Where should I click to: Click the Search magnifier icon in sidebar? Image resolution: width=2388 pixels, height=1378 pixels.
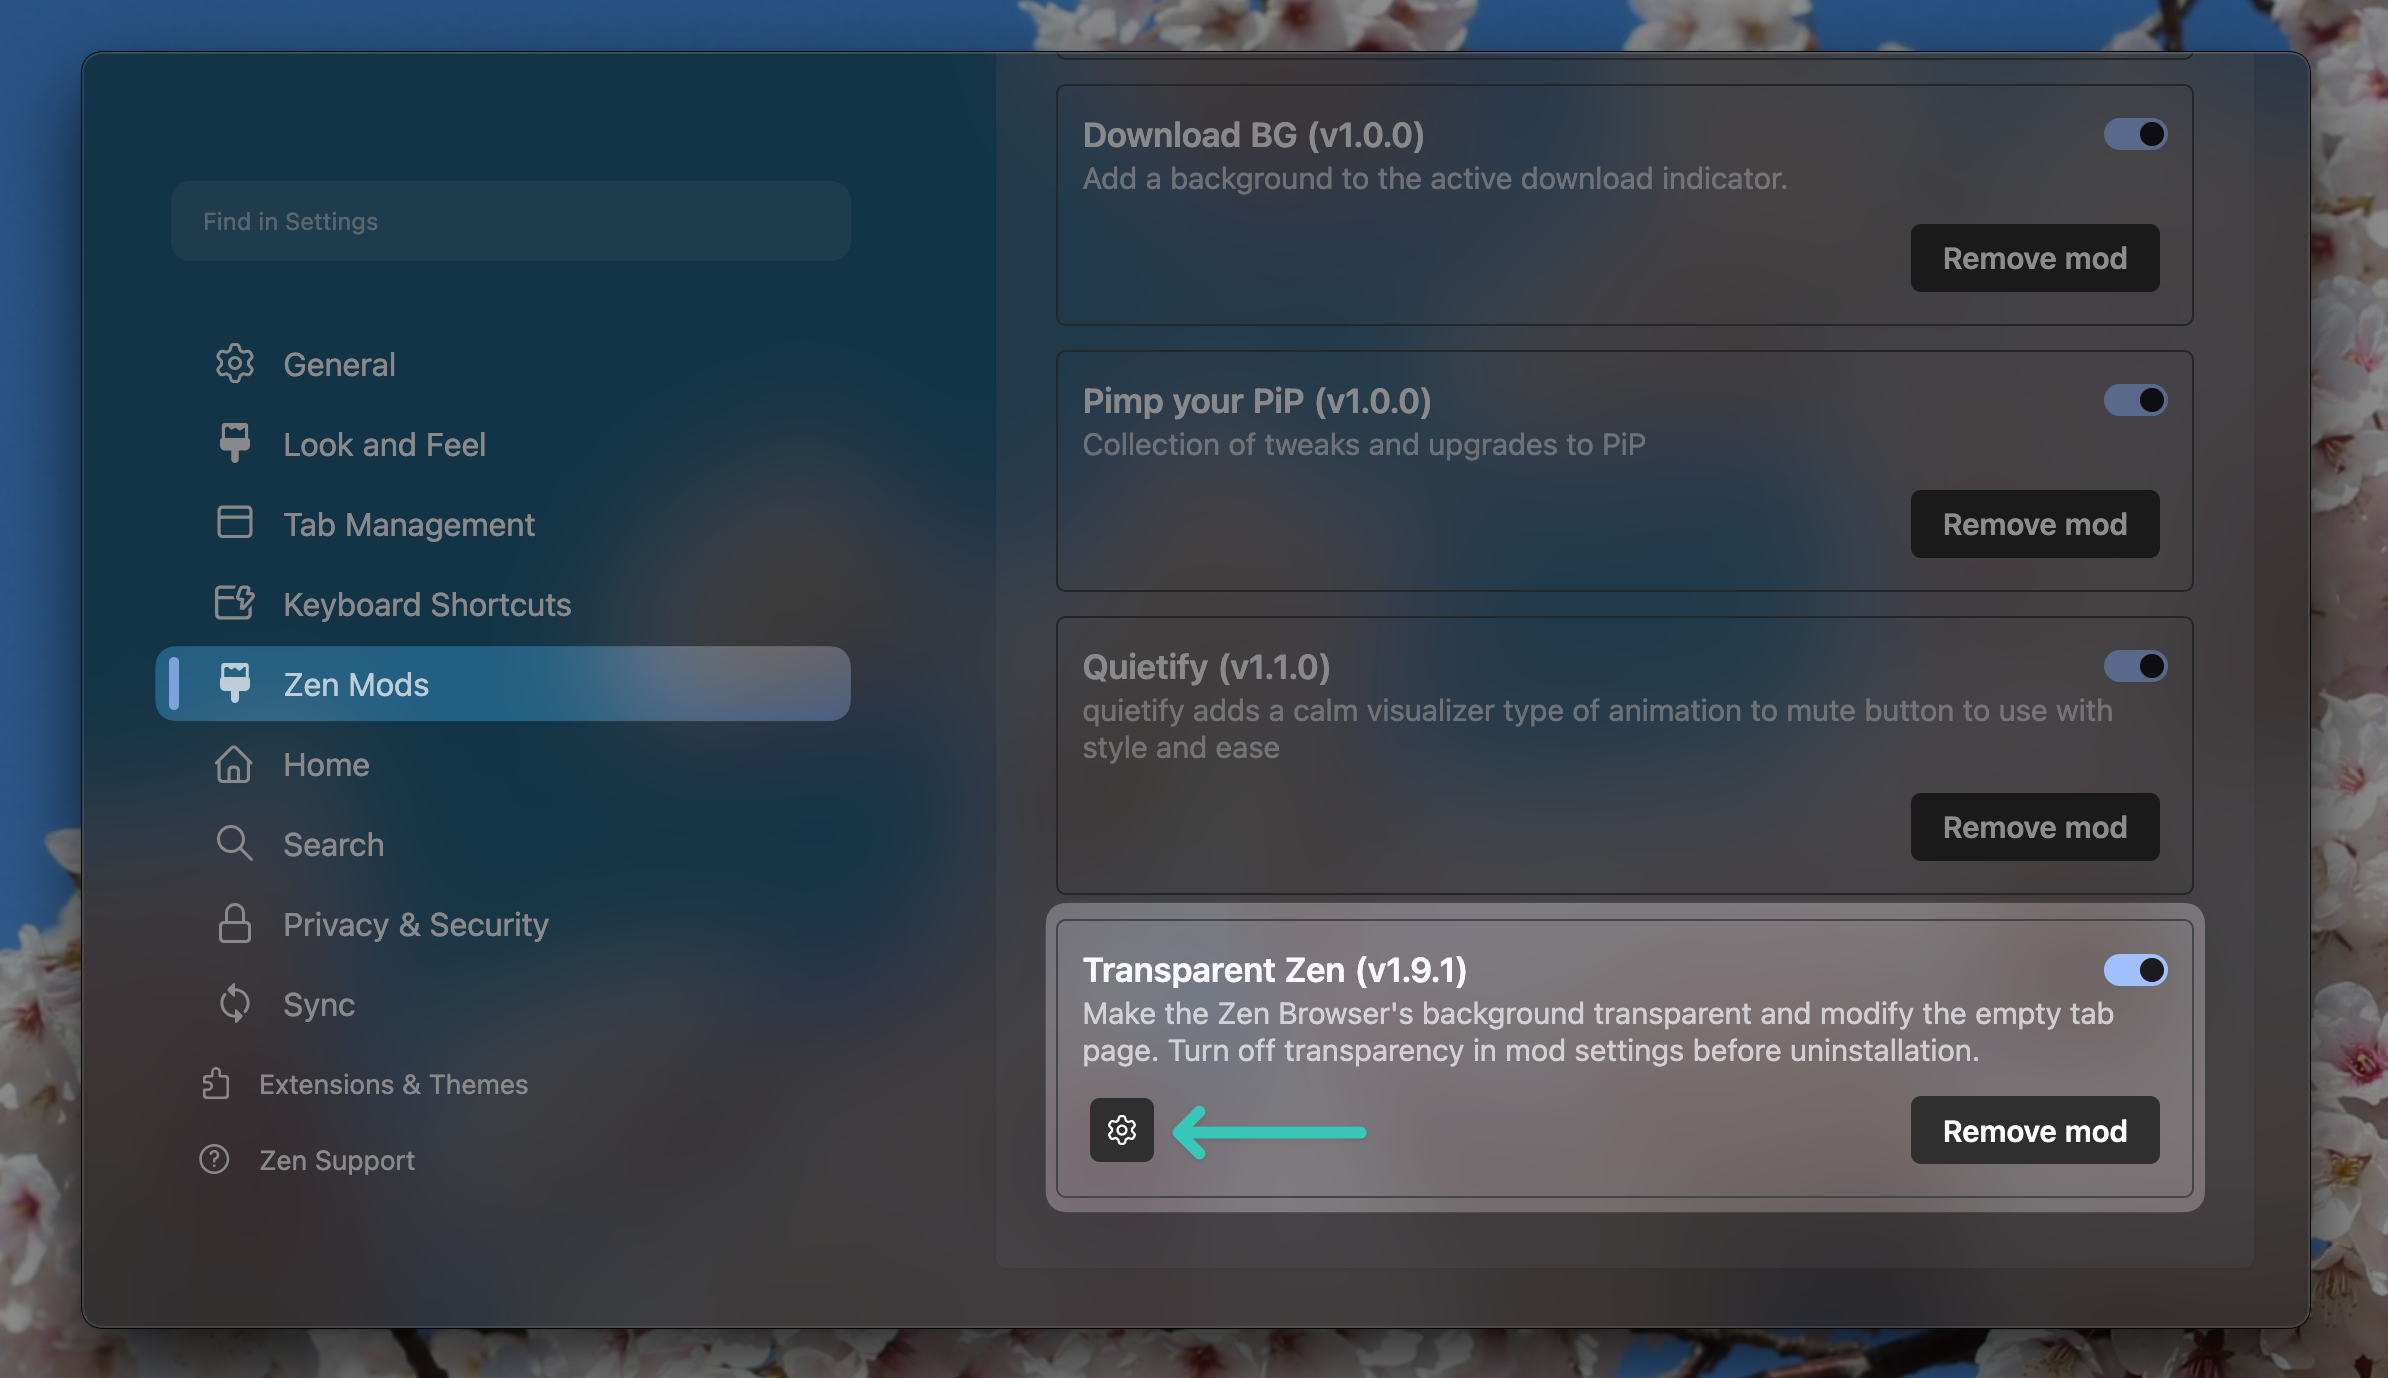[235, 843]
